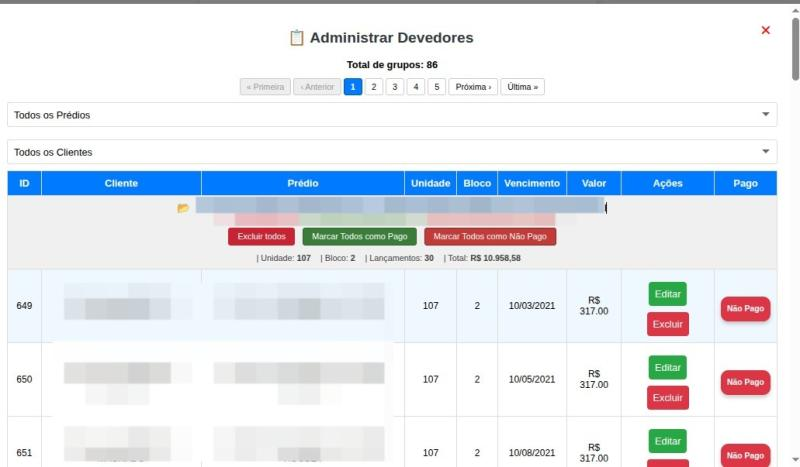Click the Vencimento column header
Image resolution: width=800 pixels, height=467 pixels.
tap(532, 183)
